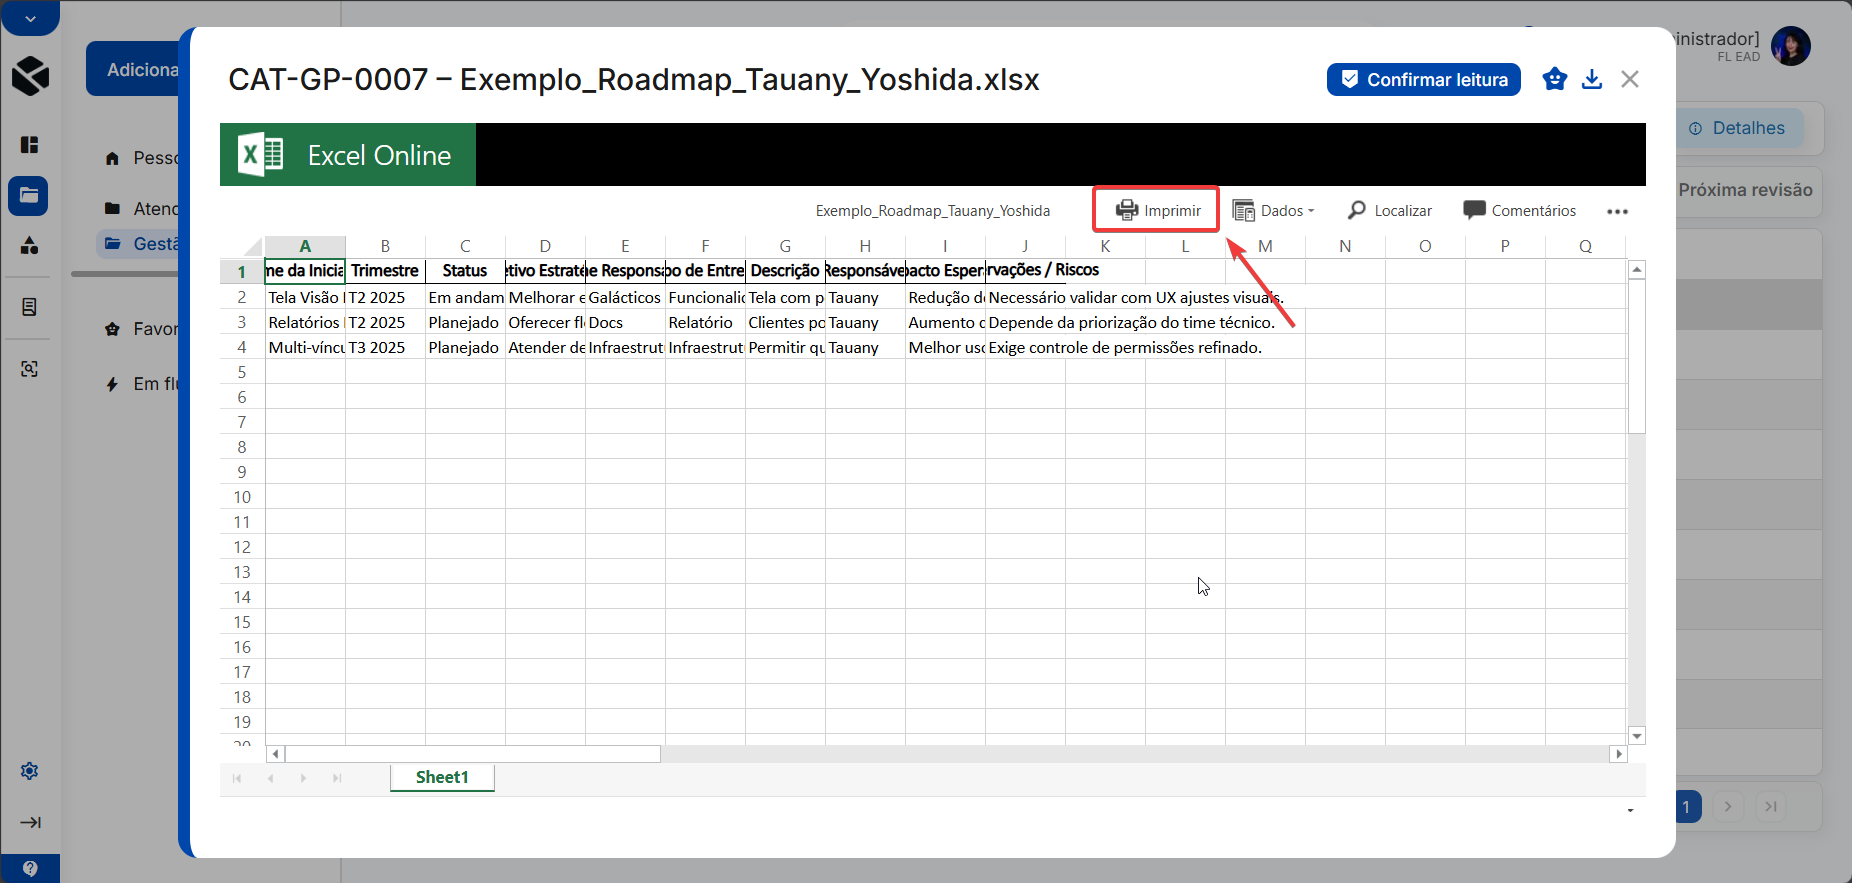This screenshot has width=1852, height=883.
Task: Go to next page pagination arrow
Action: click(1727, 806)
